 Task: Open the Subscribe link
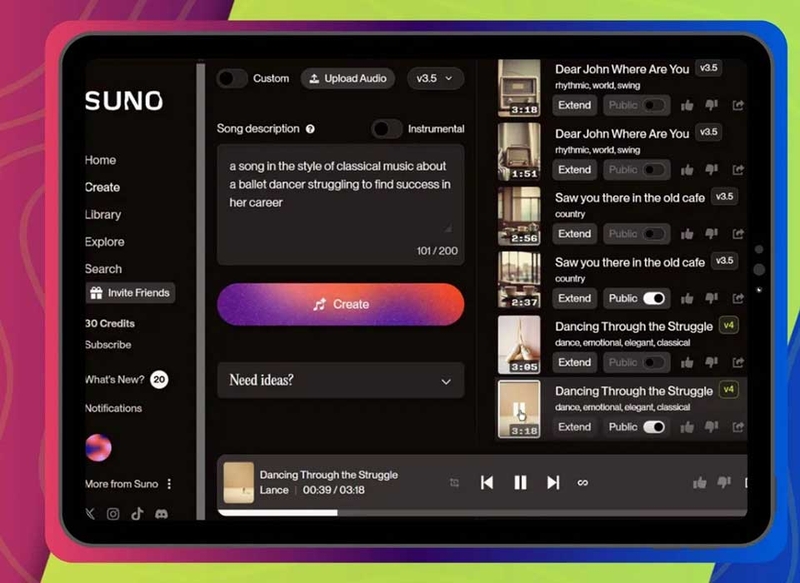click(x=108, y=345)
